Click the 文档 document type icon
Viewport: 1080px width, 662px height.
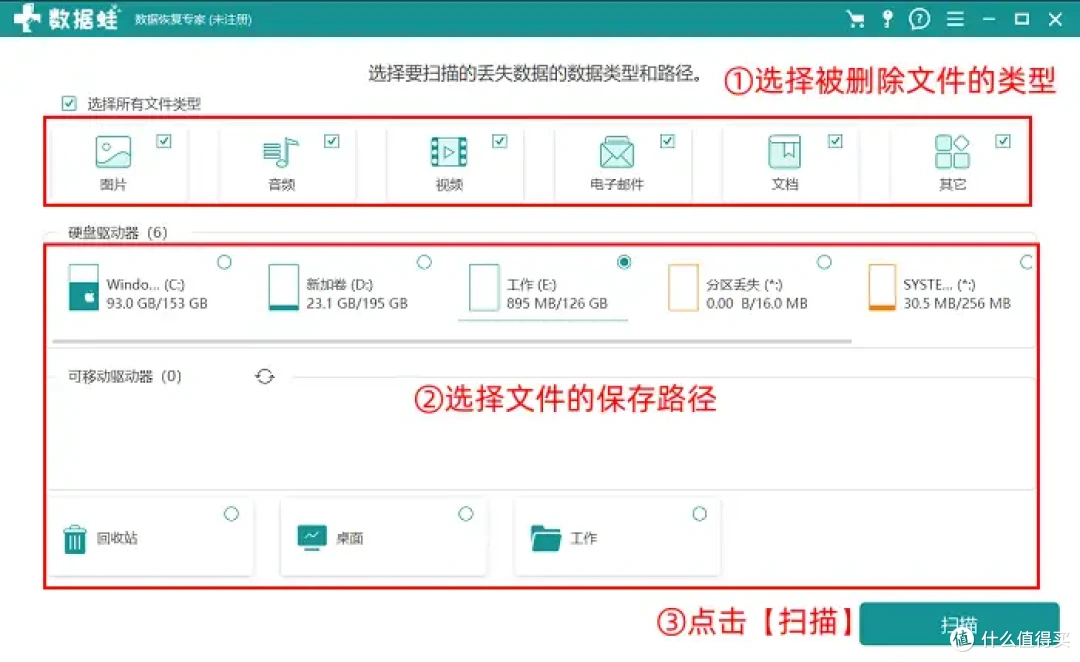785,153
